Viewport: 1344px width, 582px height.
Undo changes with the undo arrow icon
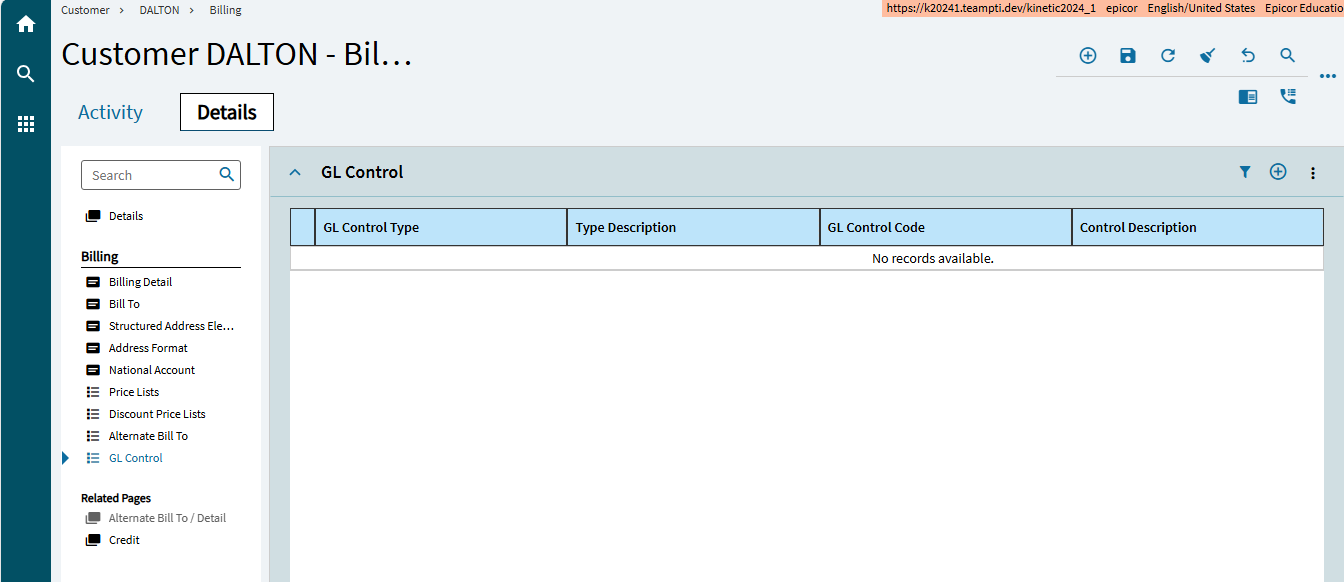click(1248, 56)
